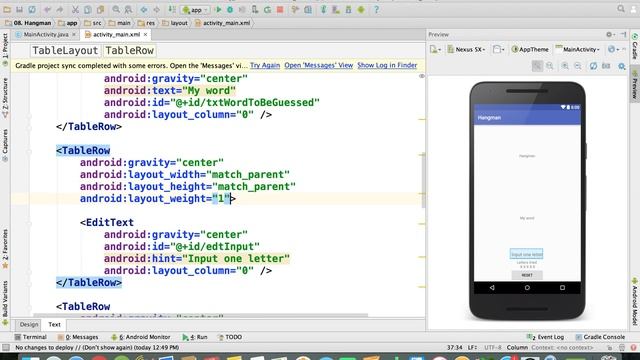The image size is (640, 360).
Task: Click the Replace icon in toolbar
Action: 128,9
